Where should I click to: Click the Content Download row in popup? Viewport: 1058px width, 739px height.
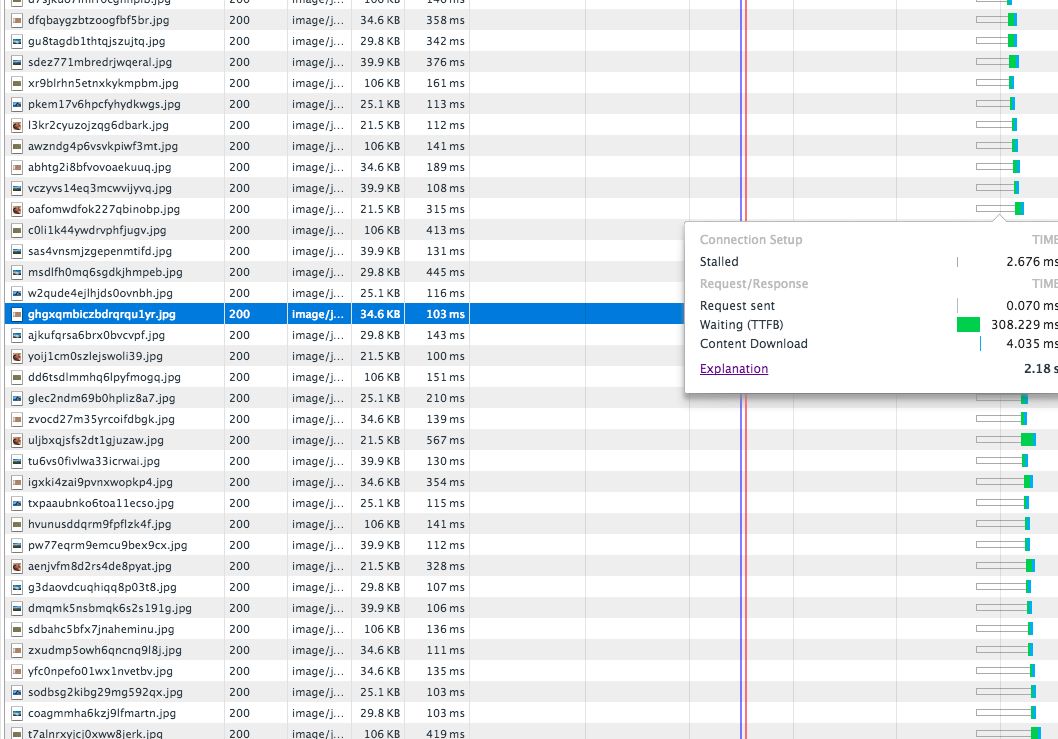tap(879, 344)
